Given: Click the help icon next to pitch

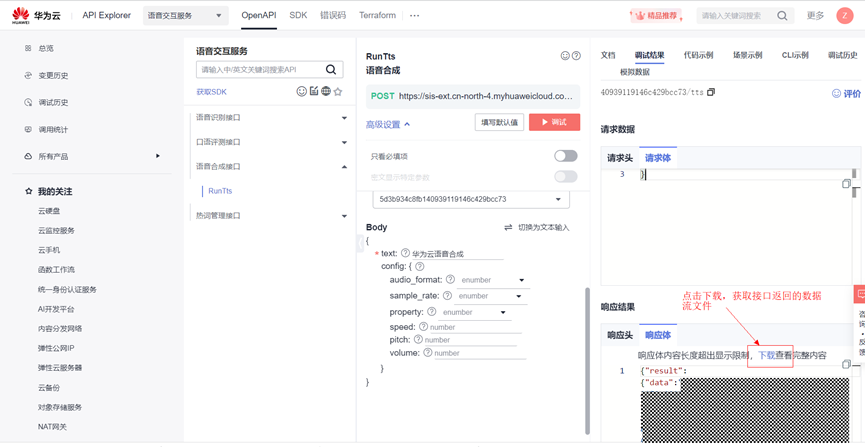Looking at the screenshot, I should (418, 339).
